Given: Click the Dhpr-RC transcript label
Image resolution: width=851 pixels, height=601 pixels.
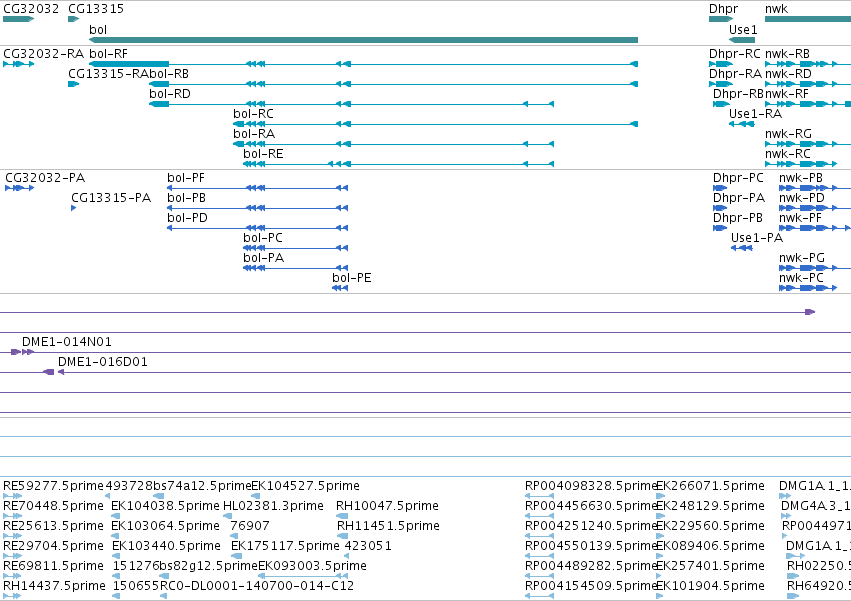Looking at the screenshot, I should (x=735, y=54).
